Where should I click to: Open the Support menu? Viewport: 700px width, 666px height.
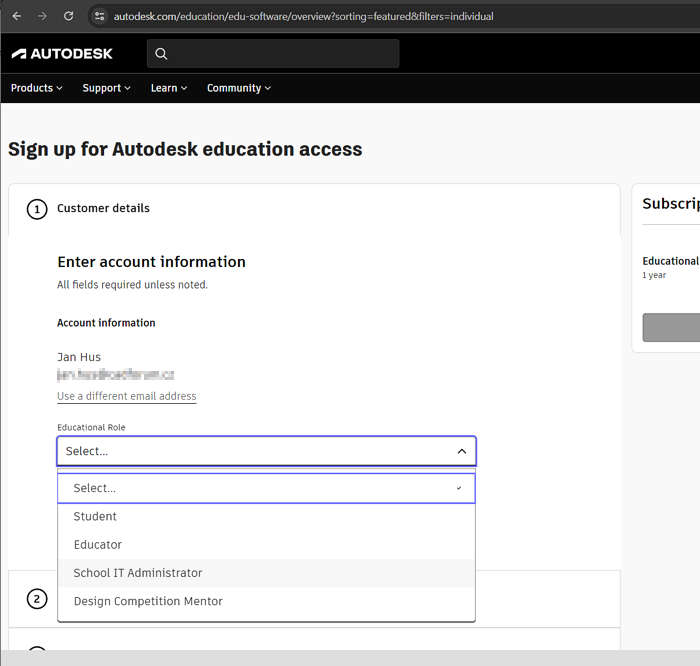click(x=106, y=88)
